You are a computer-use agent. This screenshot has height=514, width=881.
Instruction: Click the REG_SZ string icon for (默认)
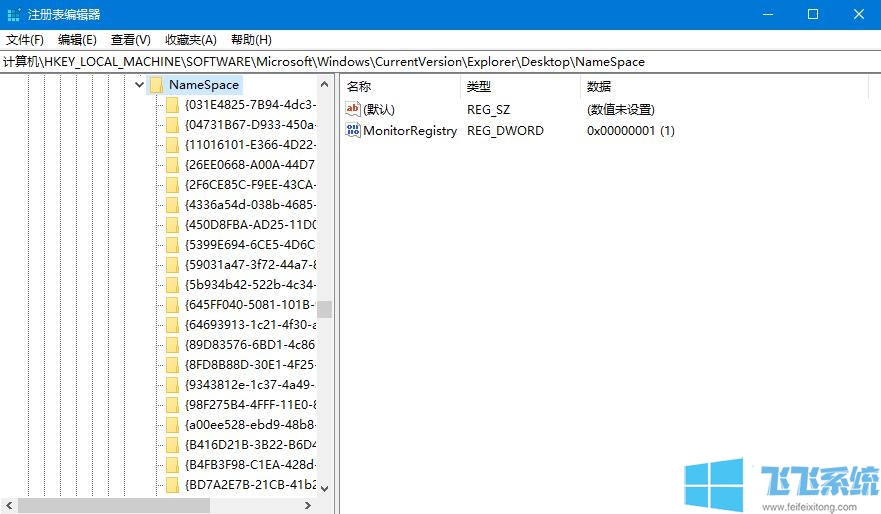point(353,109)
